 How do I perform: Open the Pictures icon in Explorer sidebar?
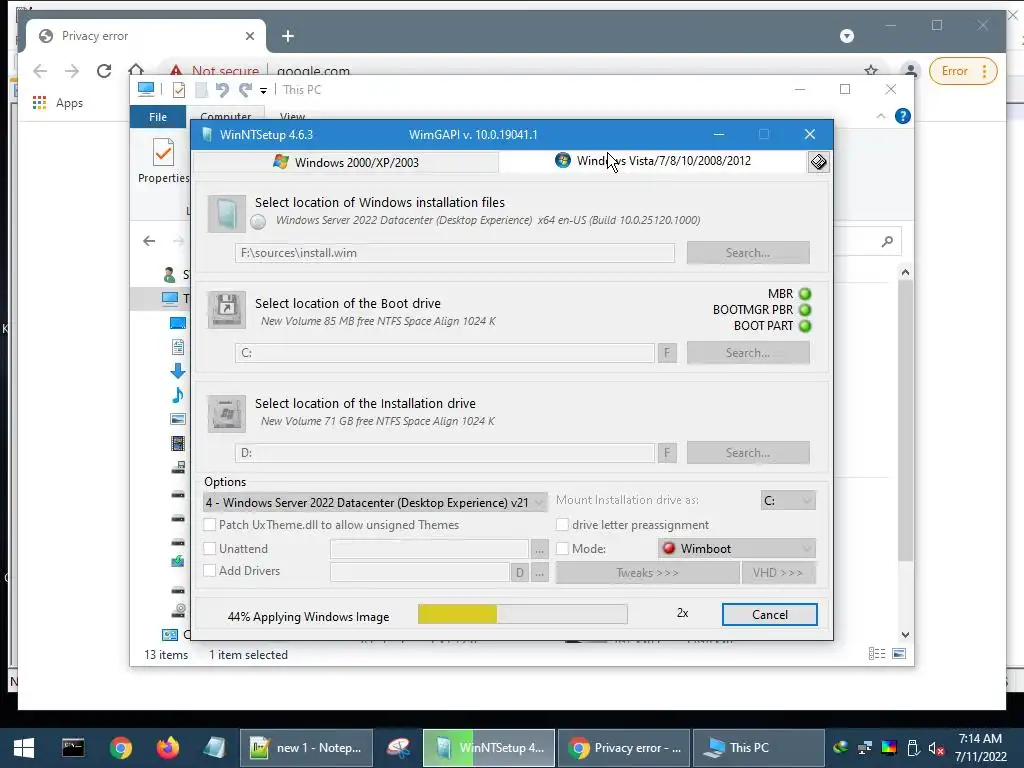(178, 419)
